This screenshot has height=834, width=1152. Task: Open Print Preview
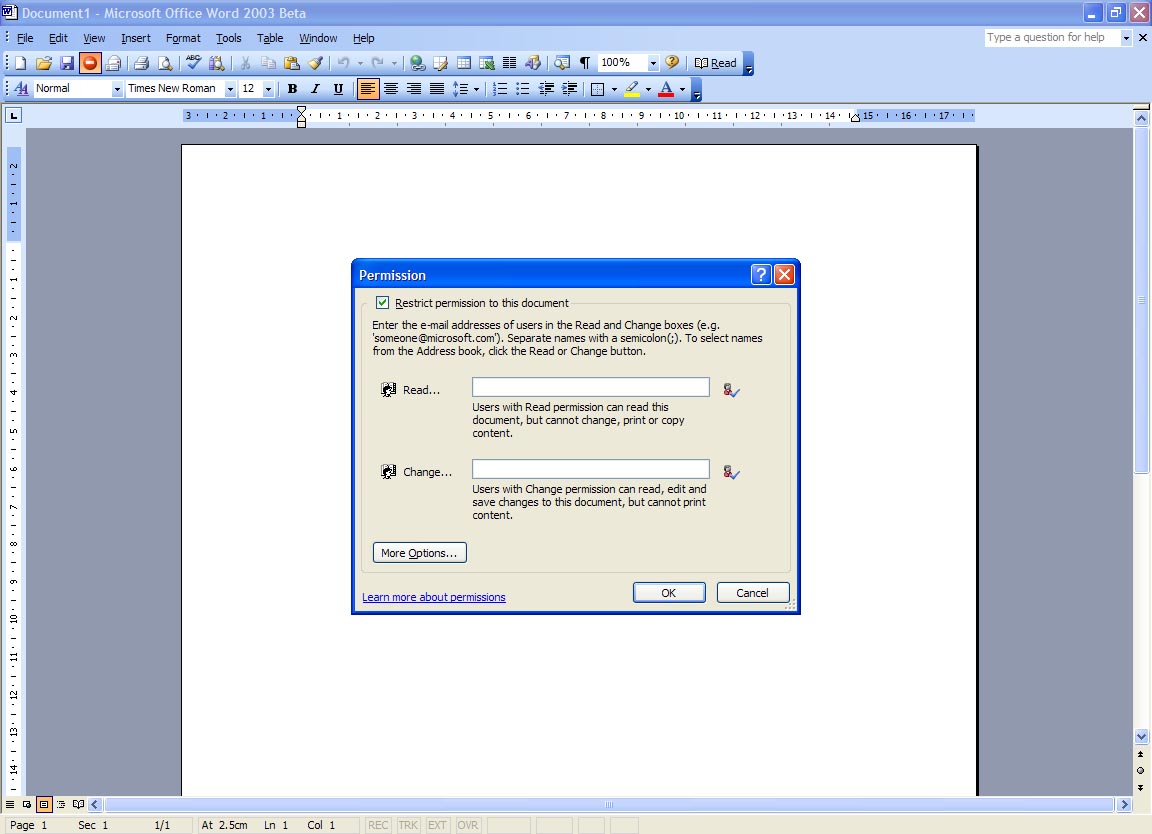(165, 63)
